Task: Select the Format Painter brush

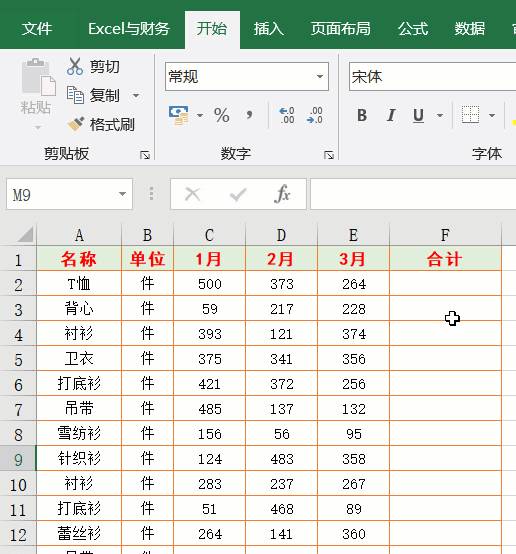Action: coord(75,124)
